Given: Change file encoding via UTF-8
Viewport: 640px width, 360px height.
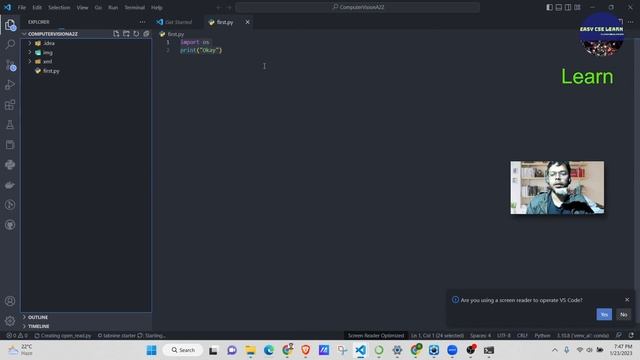Looking at the screenshot, I should (504, 336).
